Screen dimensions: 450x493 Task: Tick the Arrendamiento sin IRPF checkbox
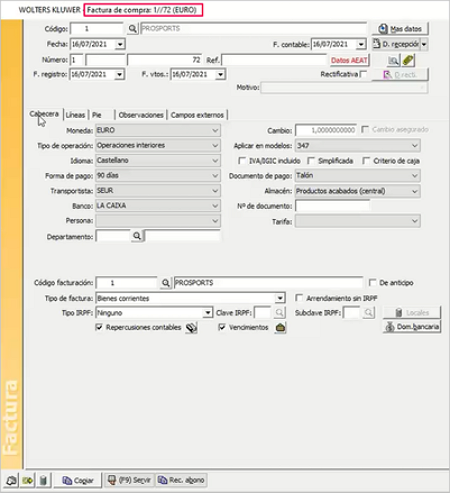pos(299,298)
